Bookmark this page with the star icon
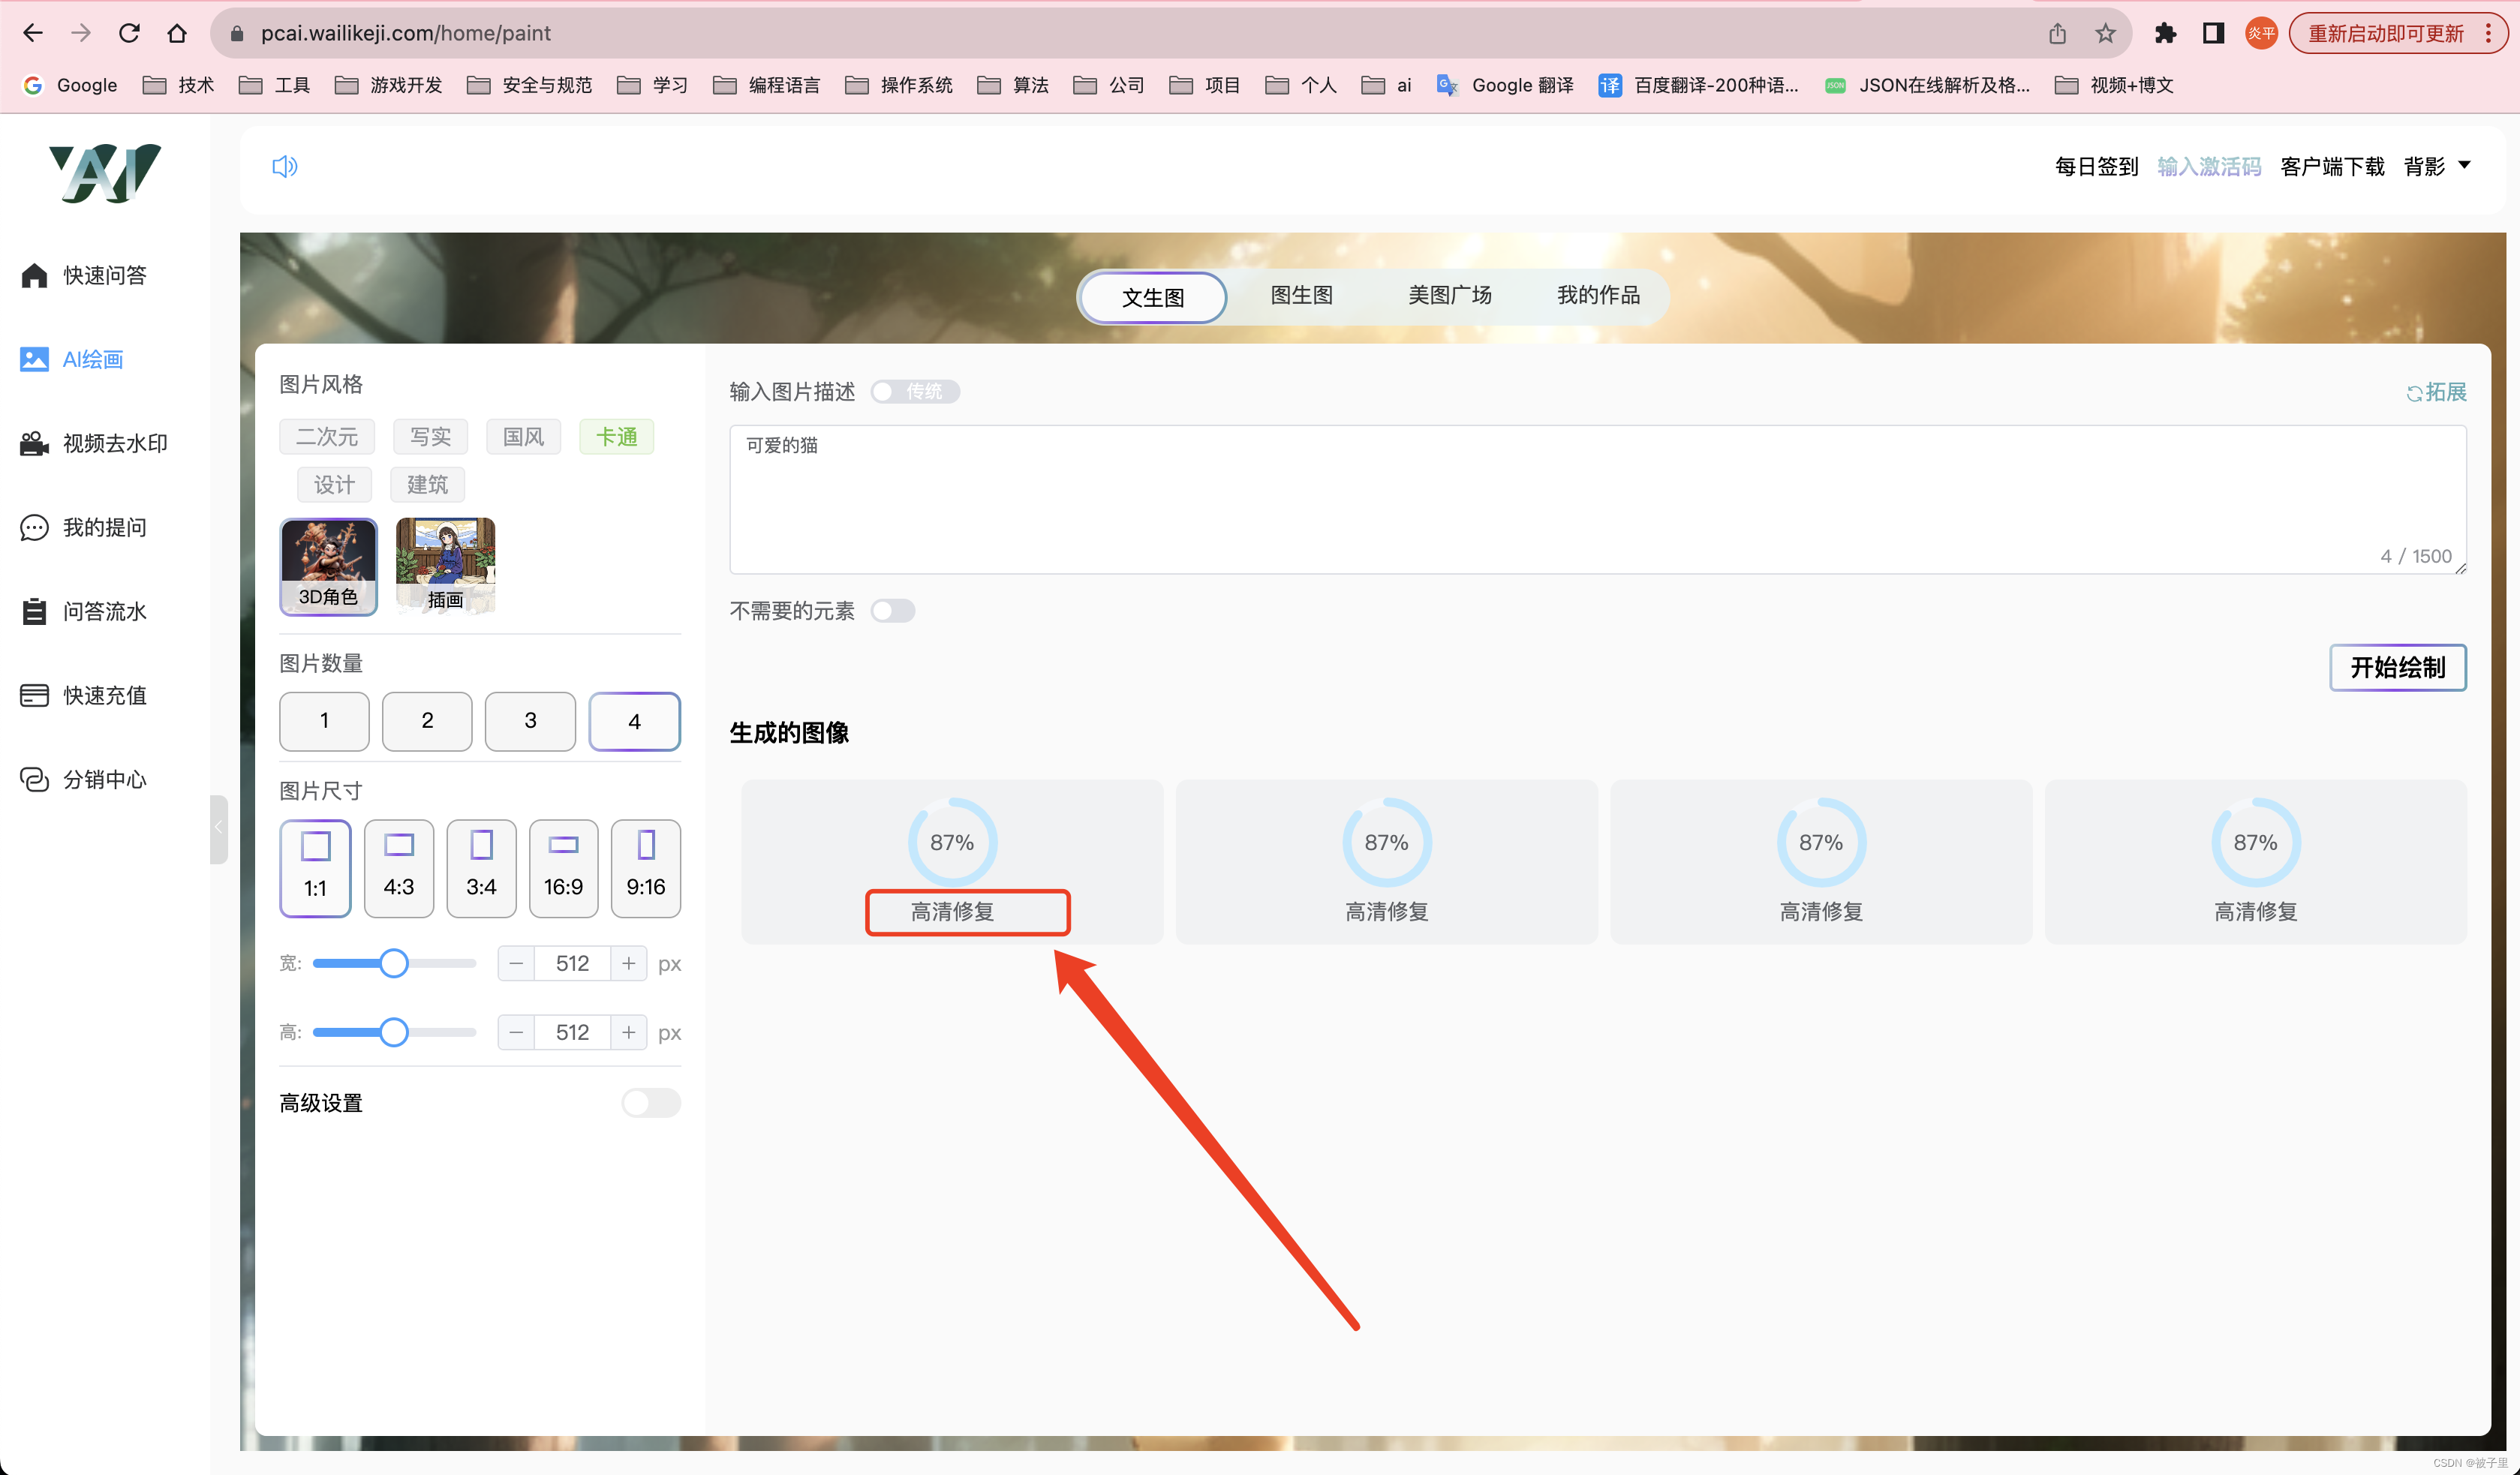 coord(2105,33)
